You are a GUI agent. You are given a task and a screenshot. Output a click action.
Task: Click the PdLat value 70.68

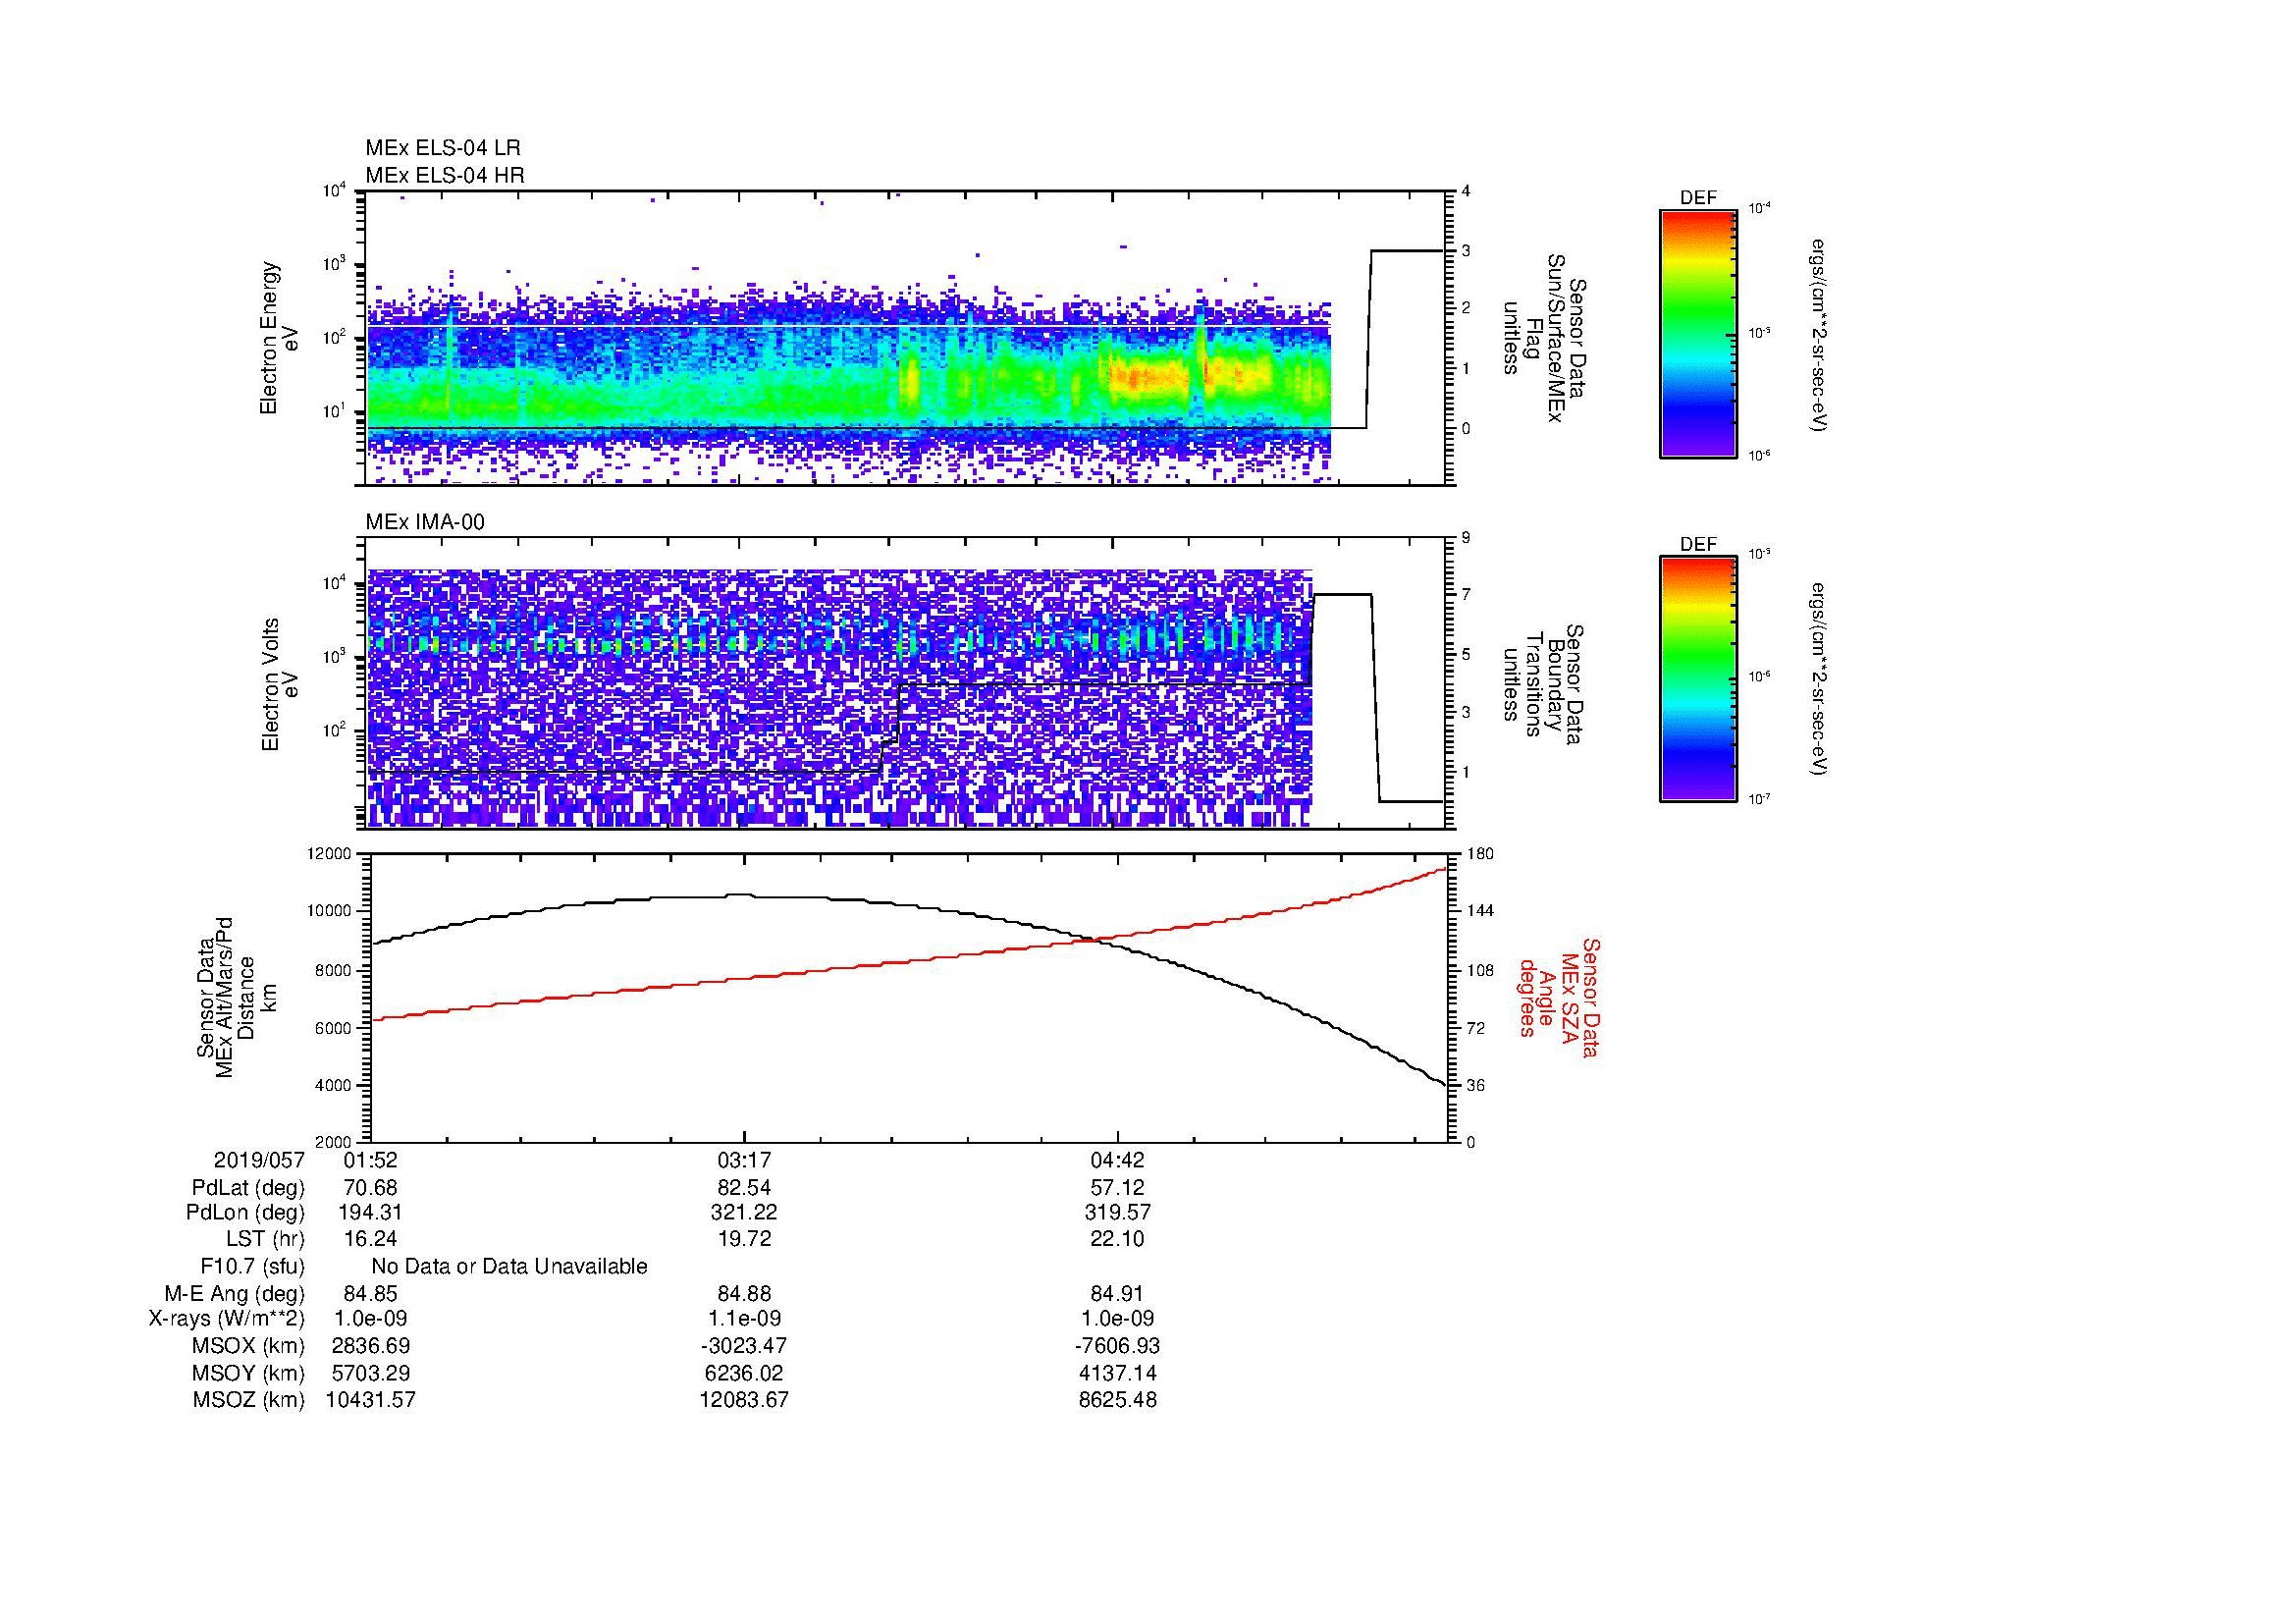(x=370, y=1188)
